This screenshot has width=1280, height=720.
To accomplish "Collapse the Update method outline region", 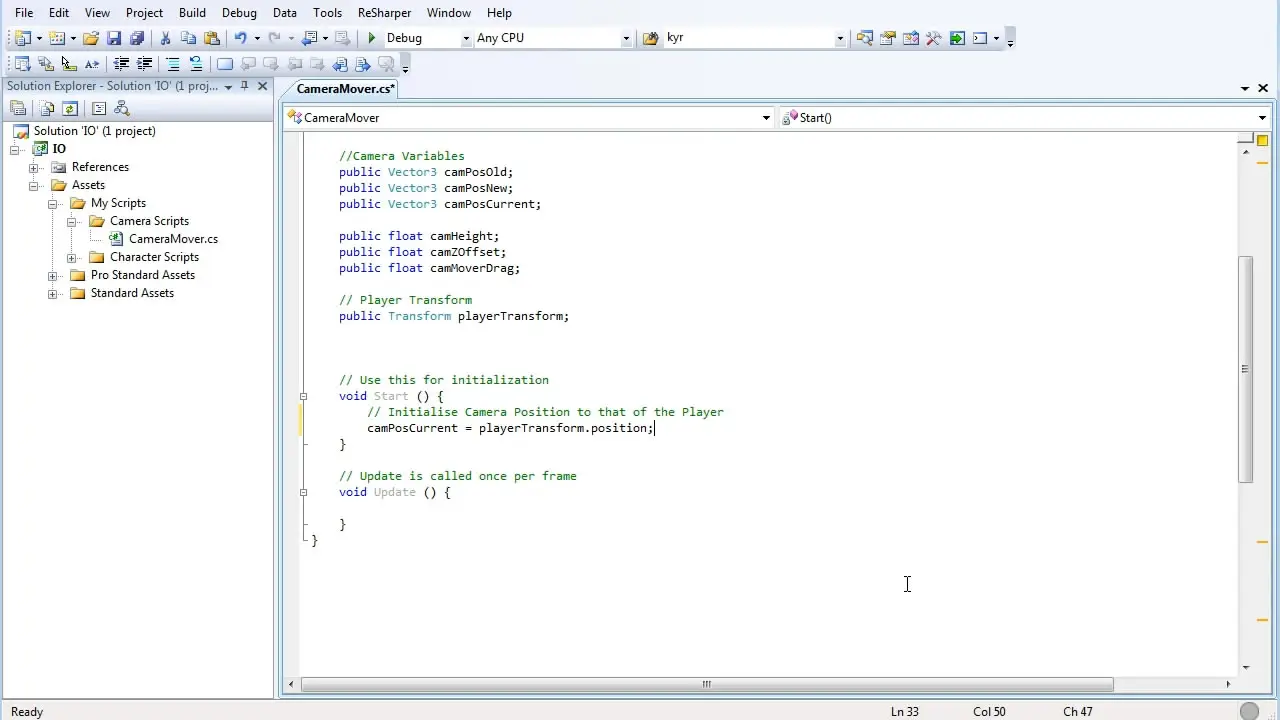I will click(x=304, y=492).
